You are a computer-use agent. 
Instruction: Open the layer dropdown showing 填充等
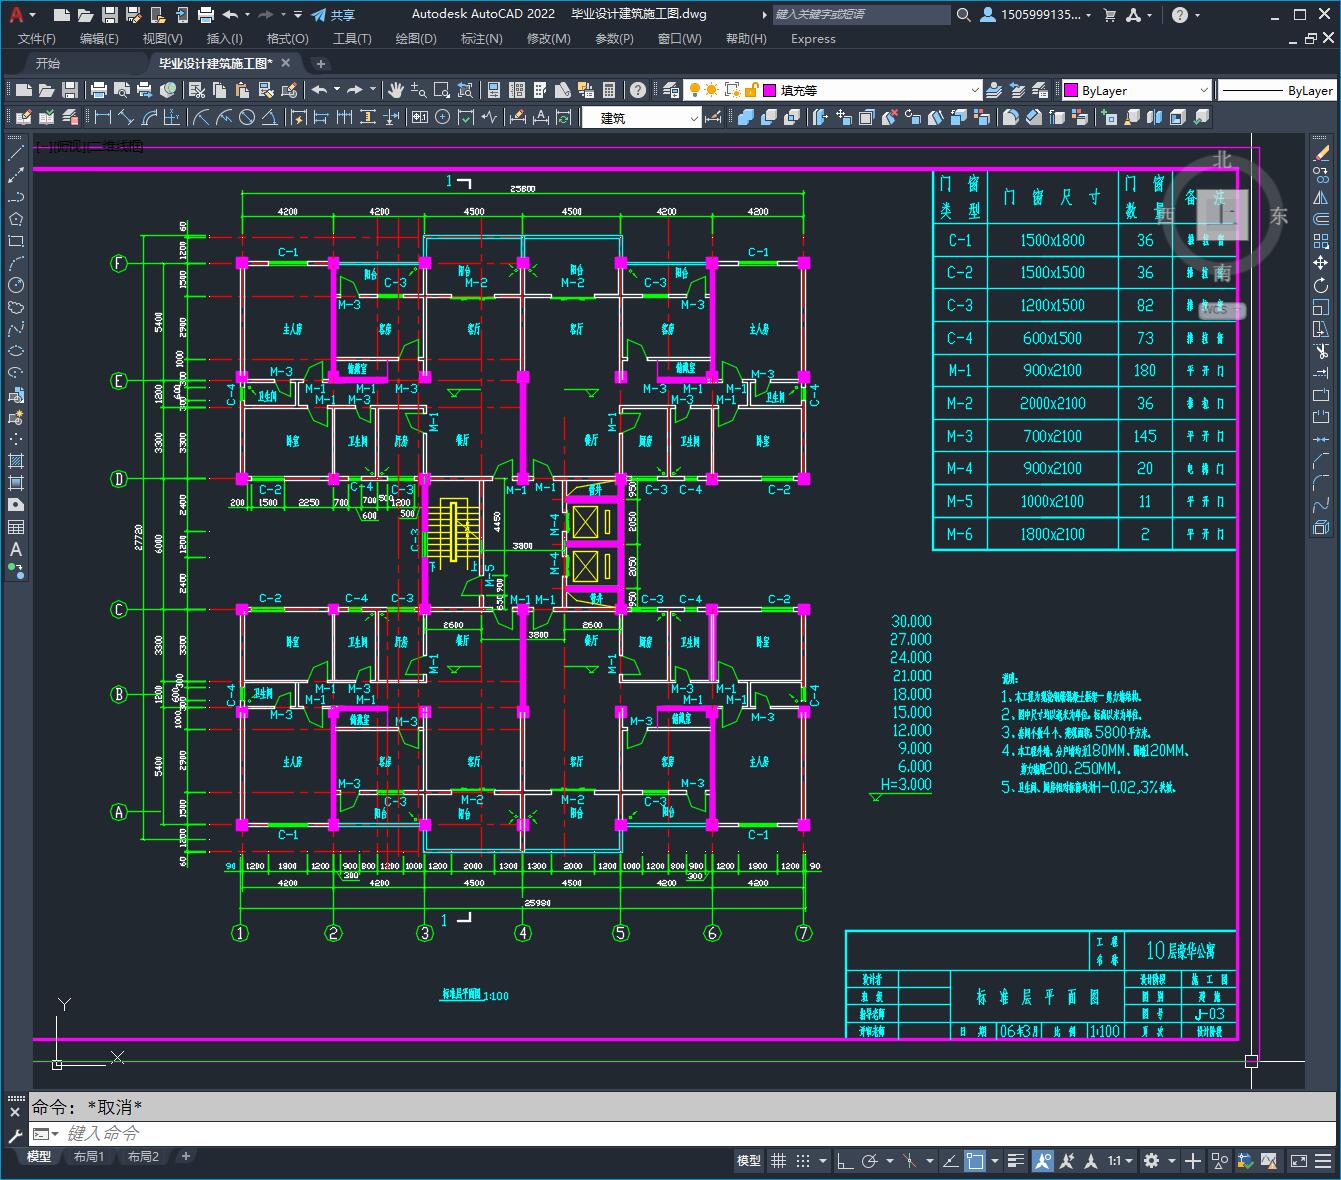coord(833,90)
